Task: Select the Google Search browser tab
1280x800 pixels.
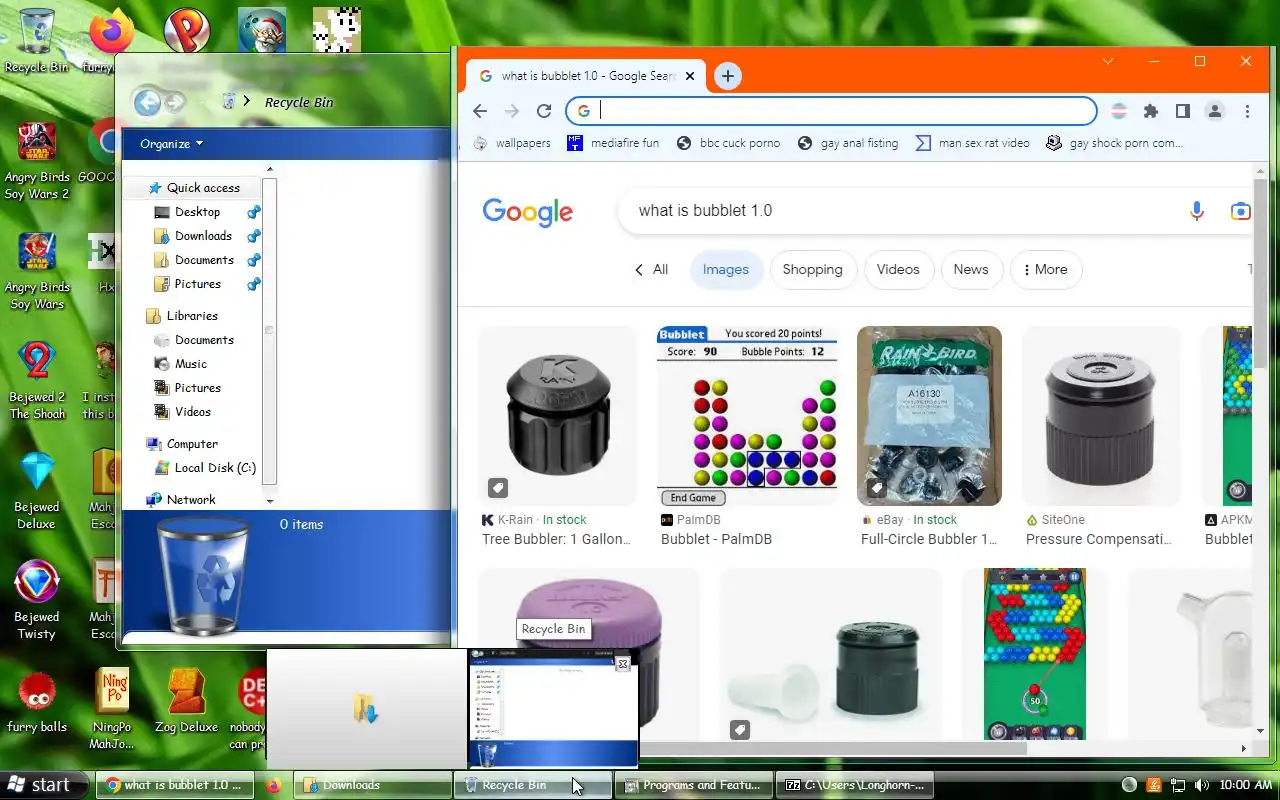Action: pos(585,76)
